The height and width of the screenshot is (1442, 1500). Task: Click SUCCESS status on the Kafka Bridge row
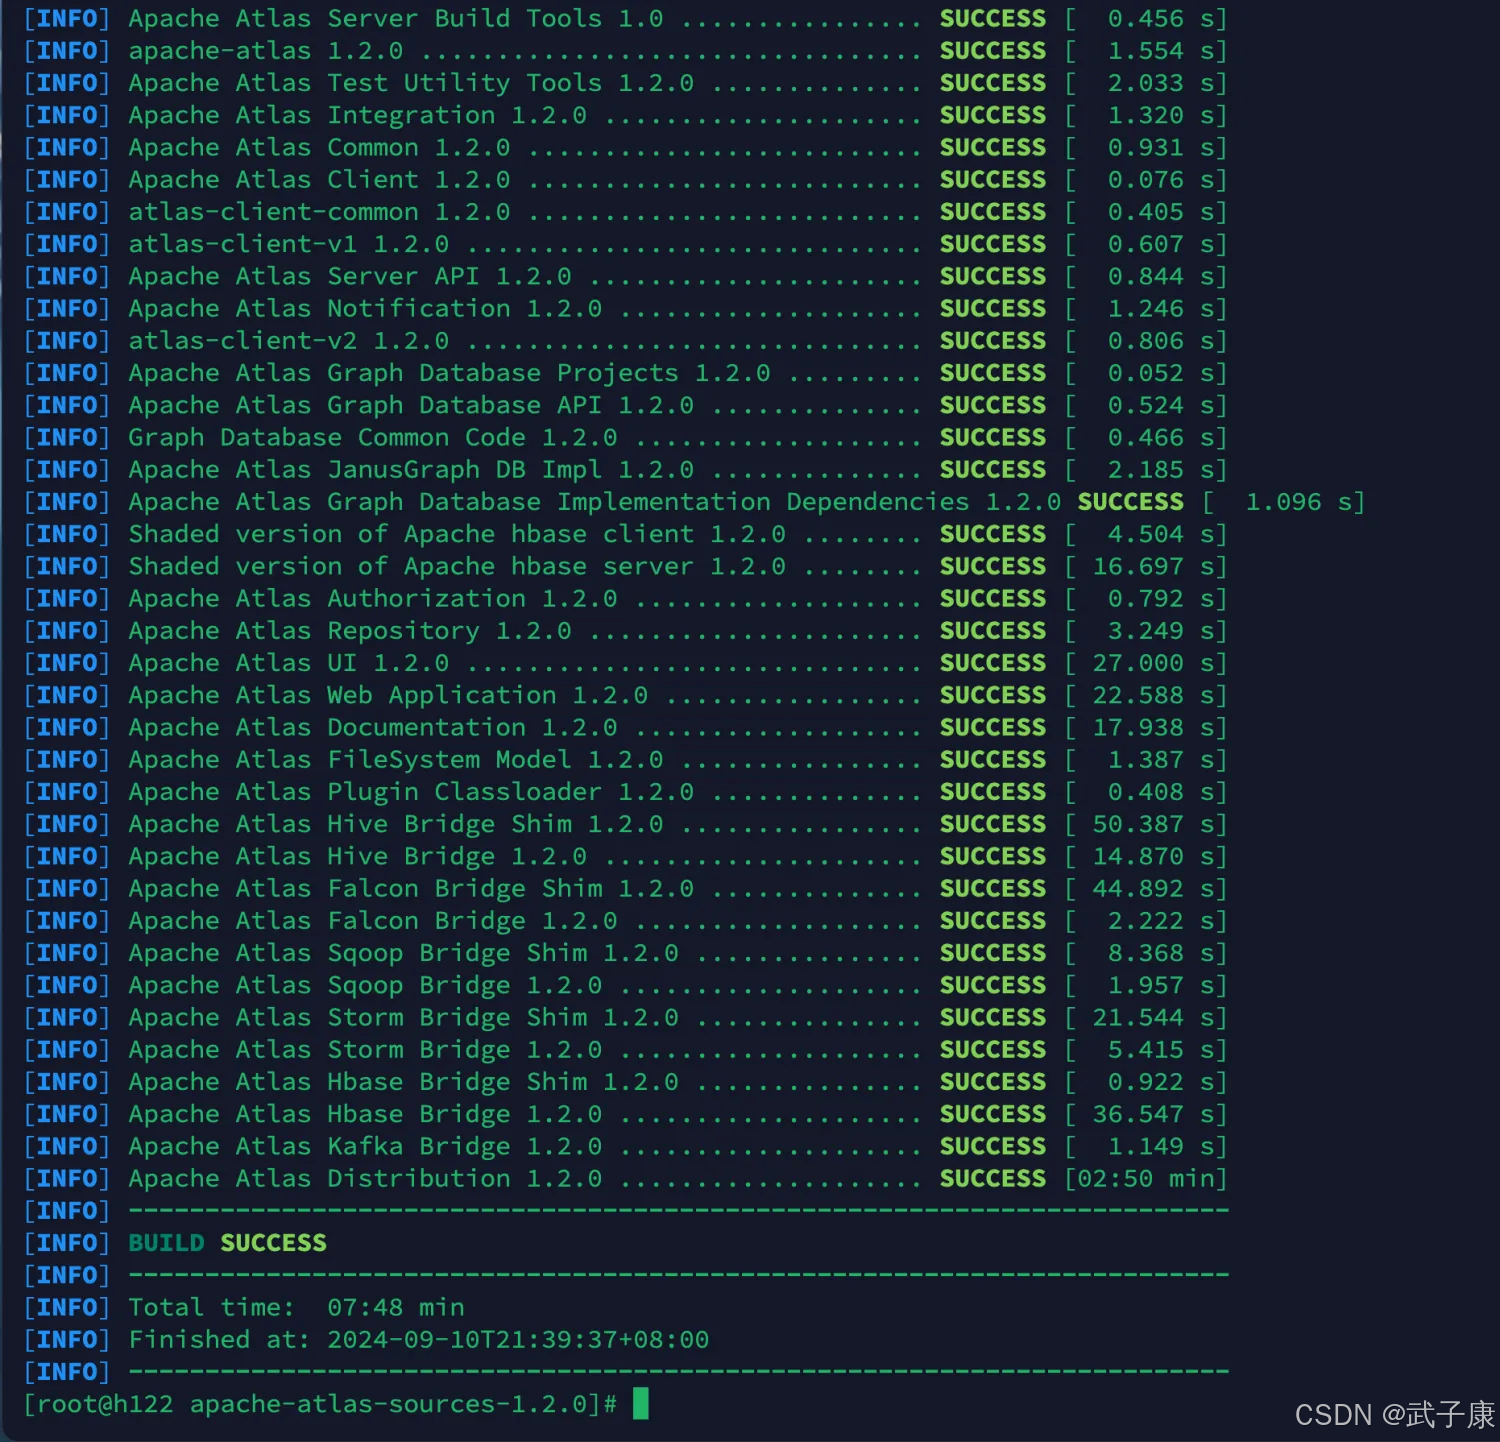[993, 1147]
